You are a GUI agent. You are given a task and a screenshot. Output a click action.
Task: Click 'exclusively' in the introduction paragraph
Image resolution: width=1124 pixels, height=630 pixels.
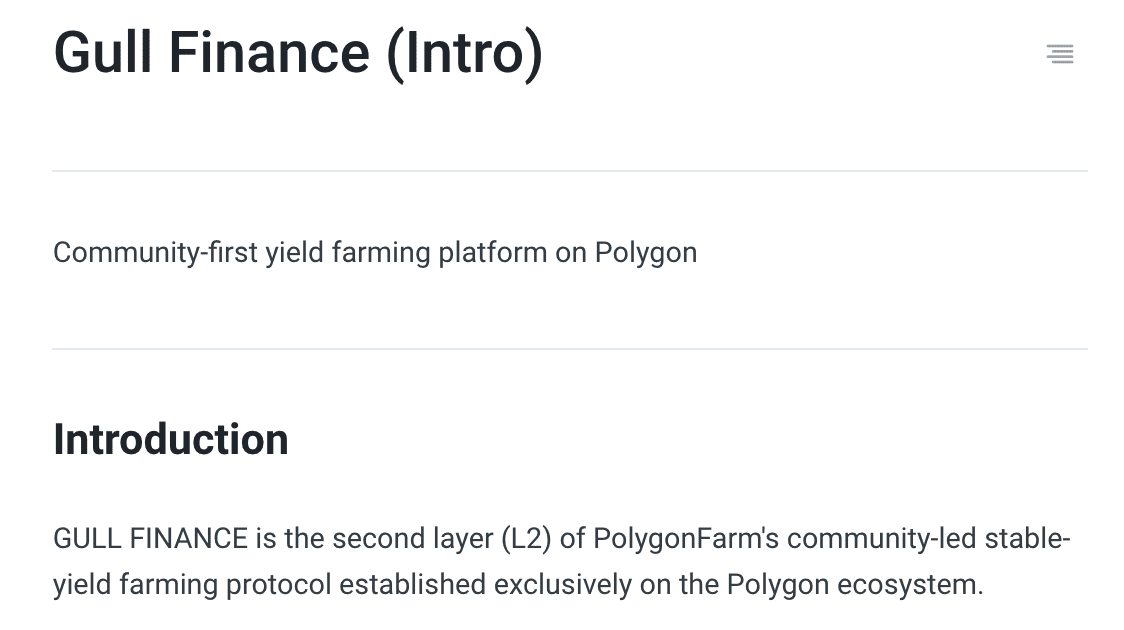coord(563,585)
